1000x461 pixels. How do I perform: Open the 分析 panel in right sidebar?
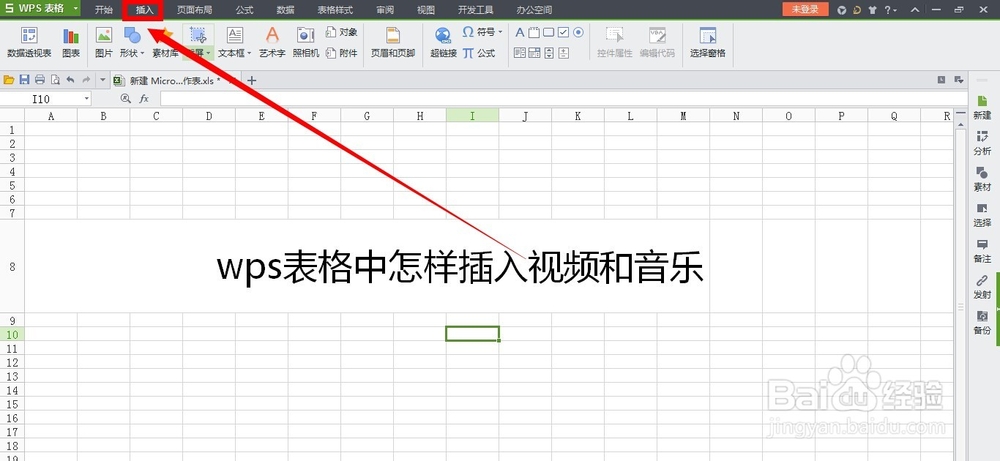[982, 143]
